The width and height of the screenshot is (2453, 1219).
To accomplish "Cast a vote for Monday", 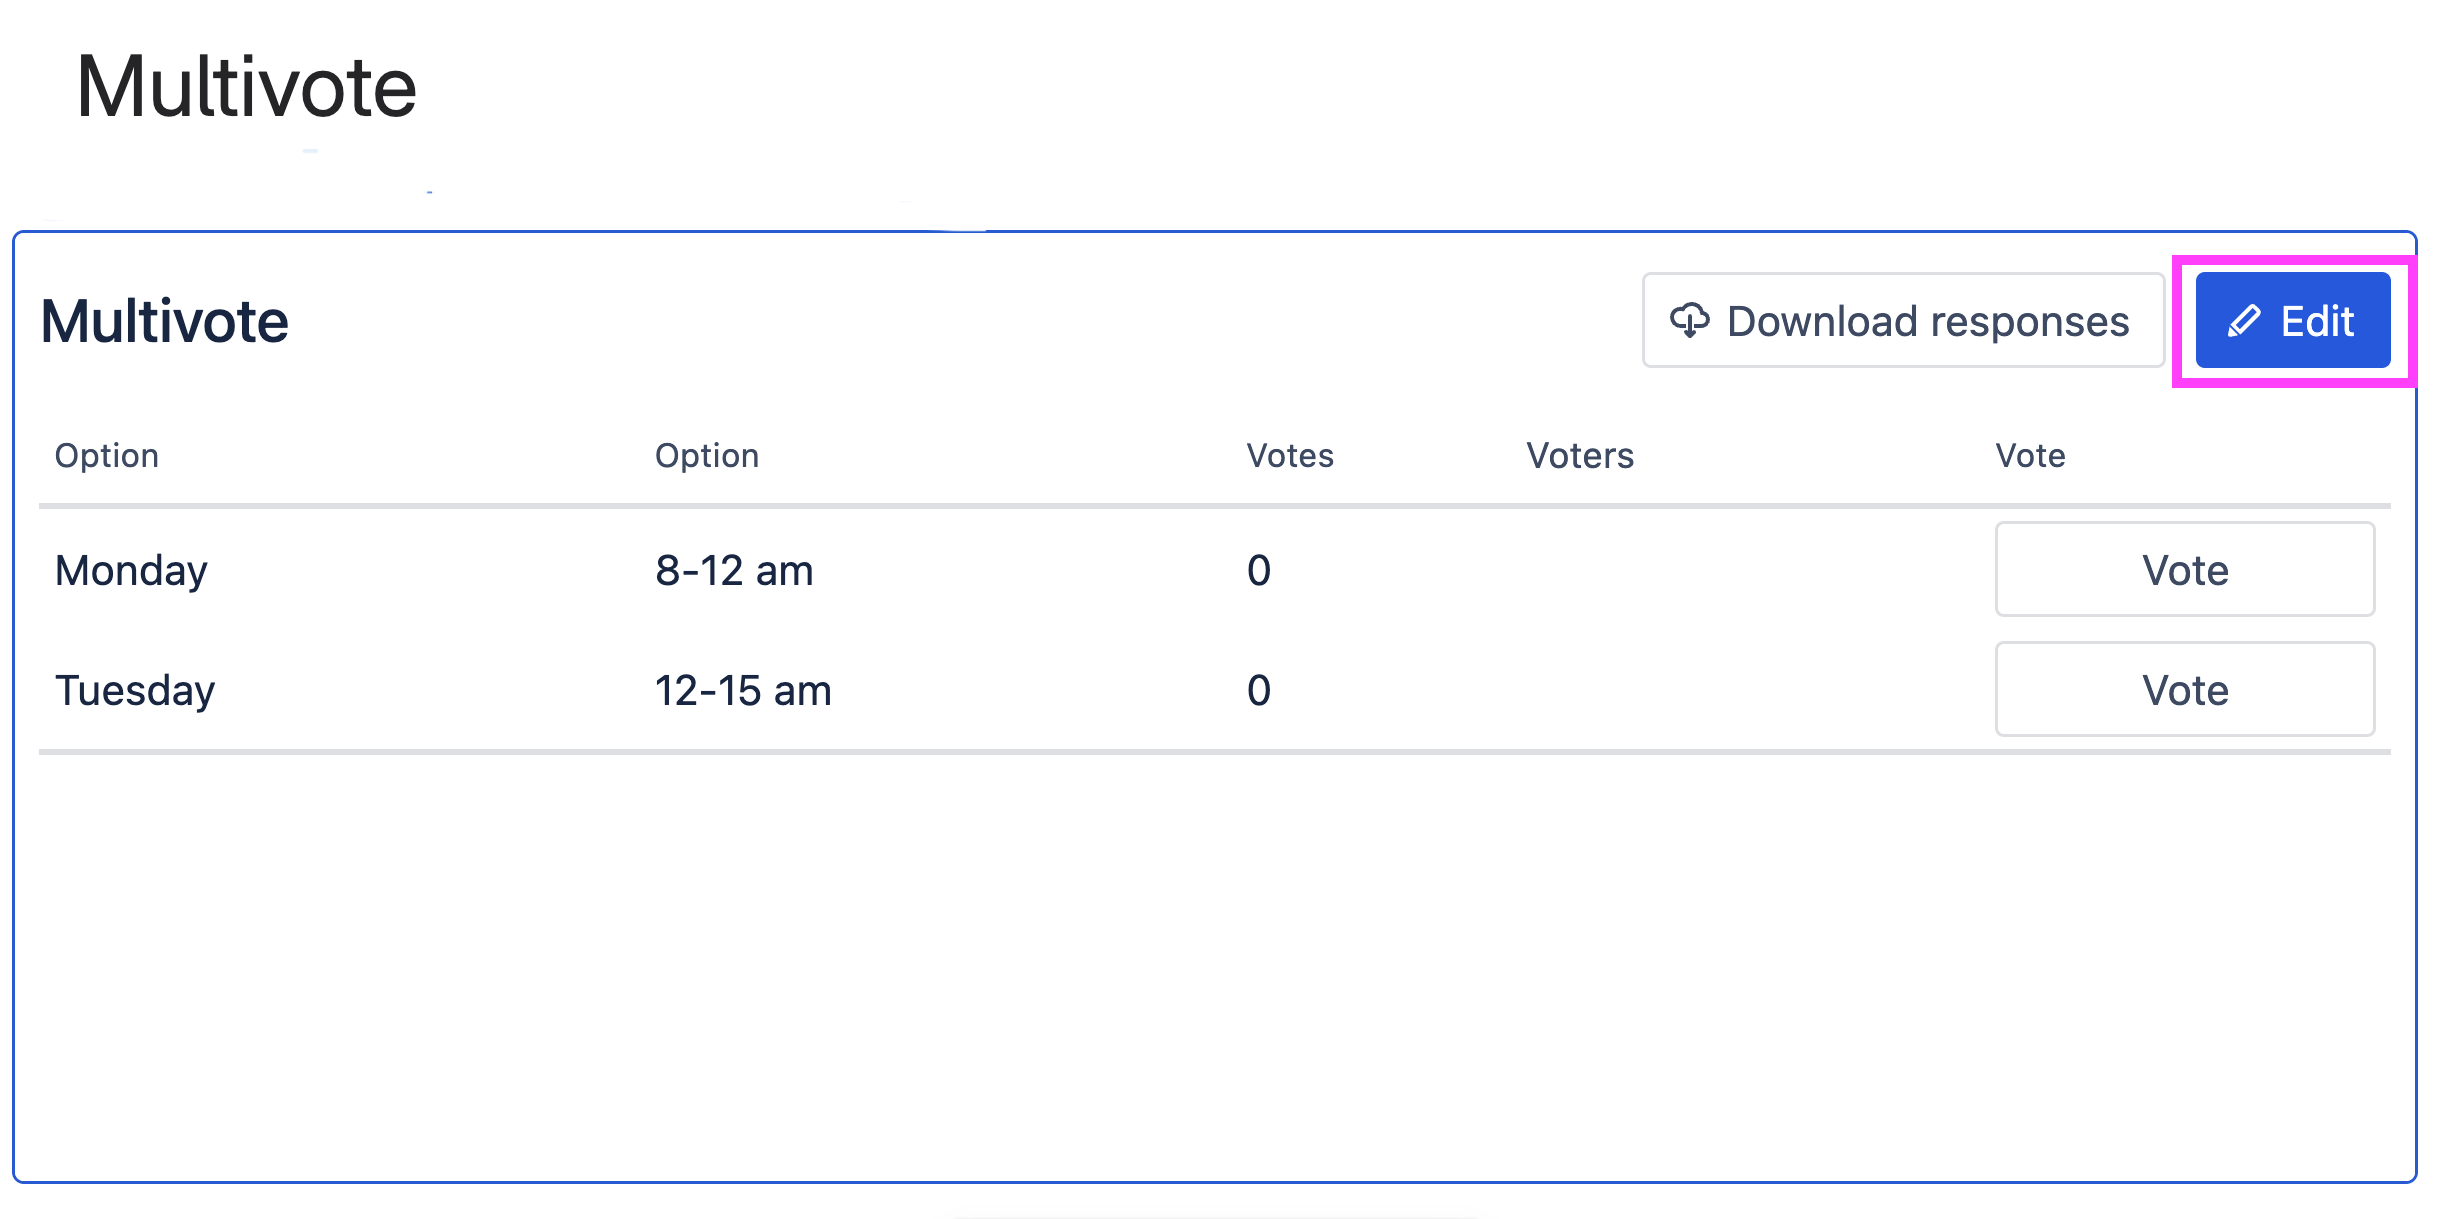I will [x=2184, y=570].
